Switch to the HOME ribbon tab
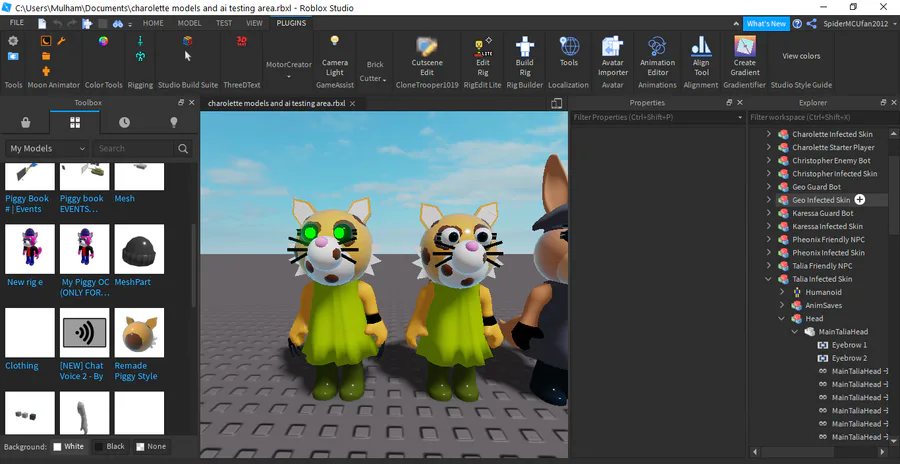Image resolution: width=900 pixels, height=464 pixels. point(153,23)
